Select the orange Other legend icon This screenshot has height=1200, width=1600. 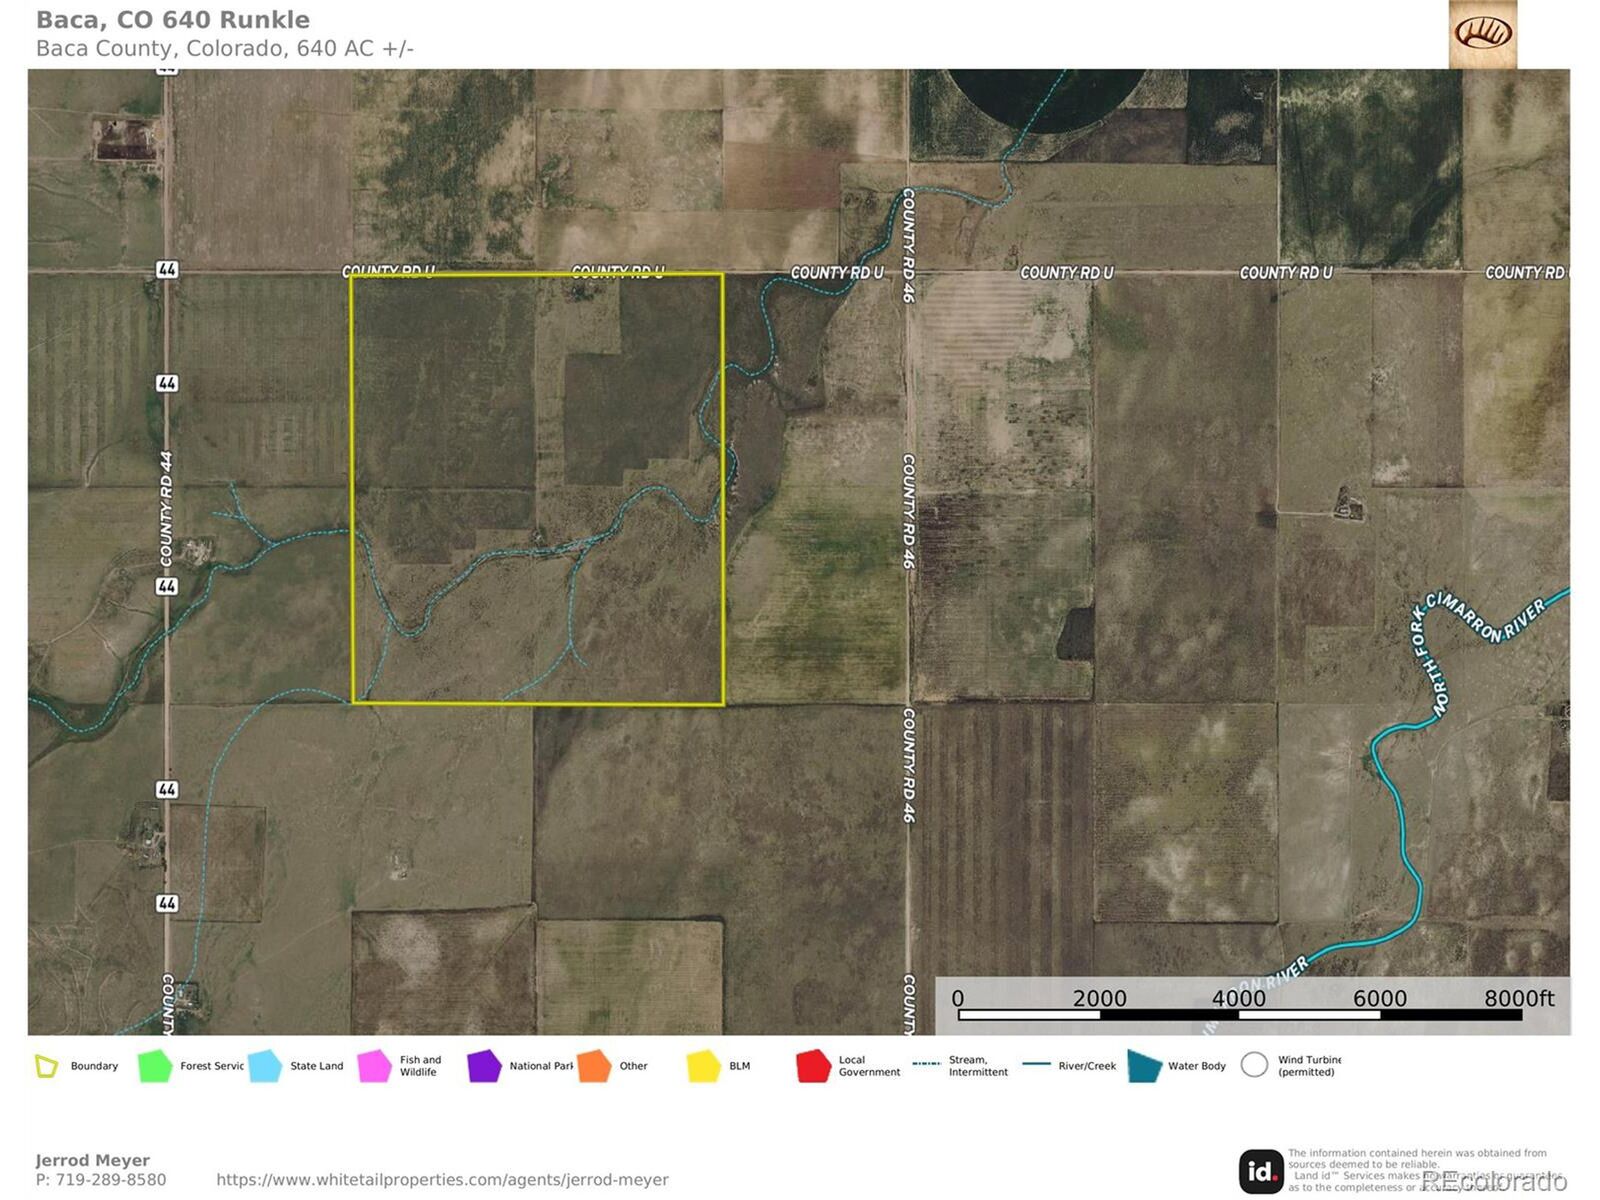click(x=593, y=1066)
